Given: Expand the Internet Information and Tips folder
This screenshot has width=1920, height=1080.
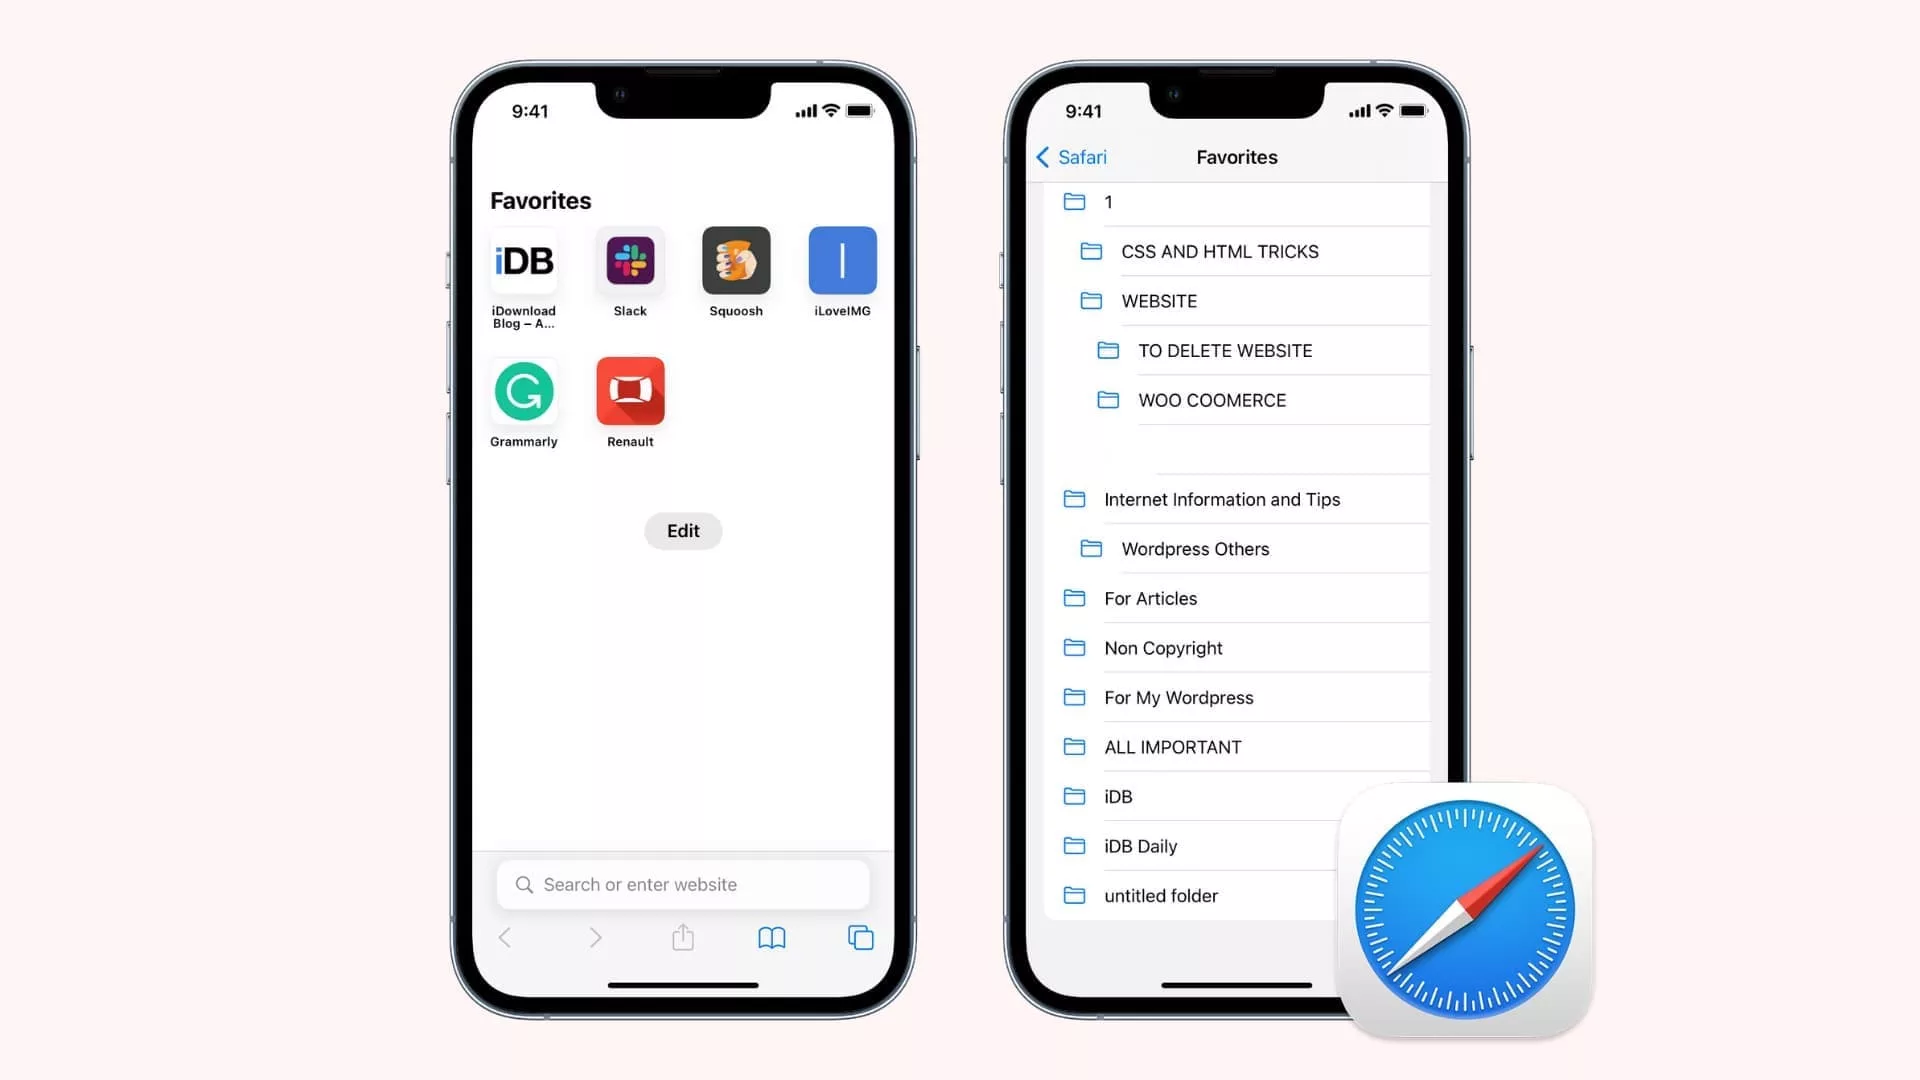Looking at the screenshot, I should tap(1222, 498).
